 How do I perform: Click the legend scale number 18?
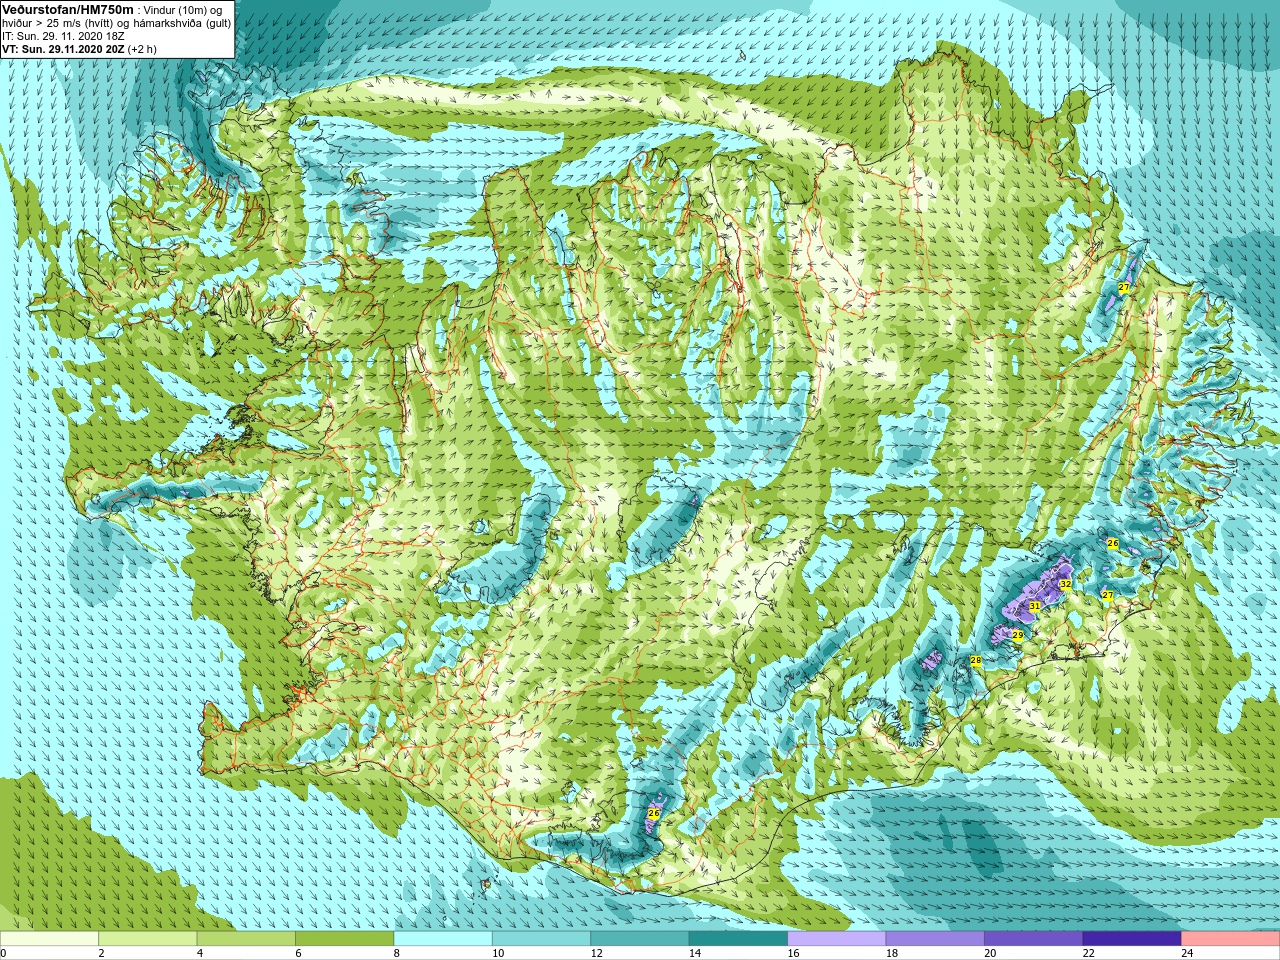(x=891, y=953)
